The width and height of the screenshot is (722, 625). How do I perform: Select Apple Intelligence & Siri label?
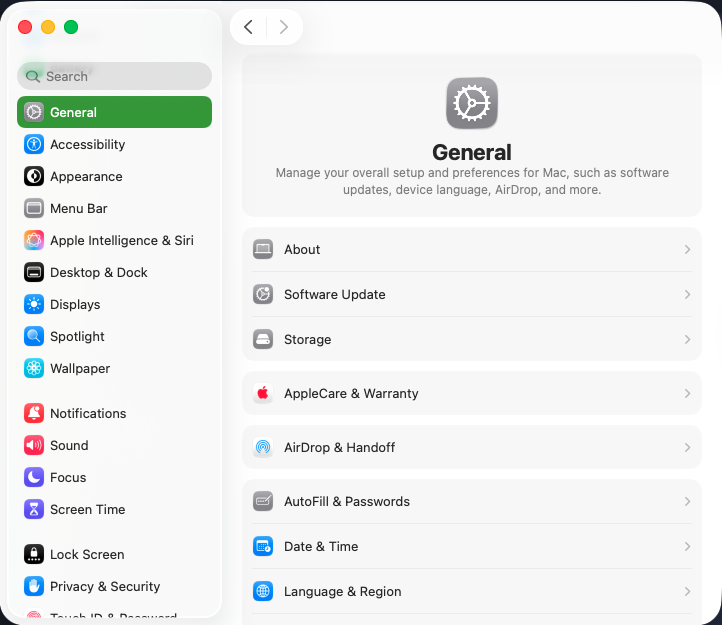coord(122,240)
